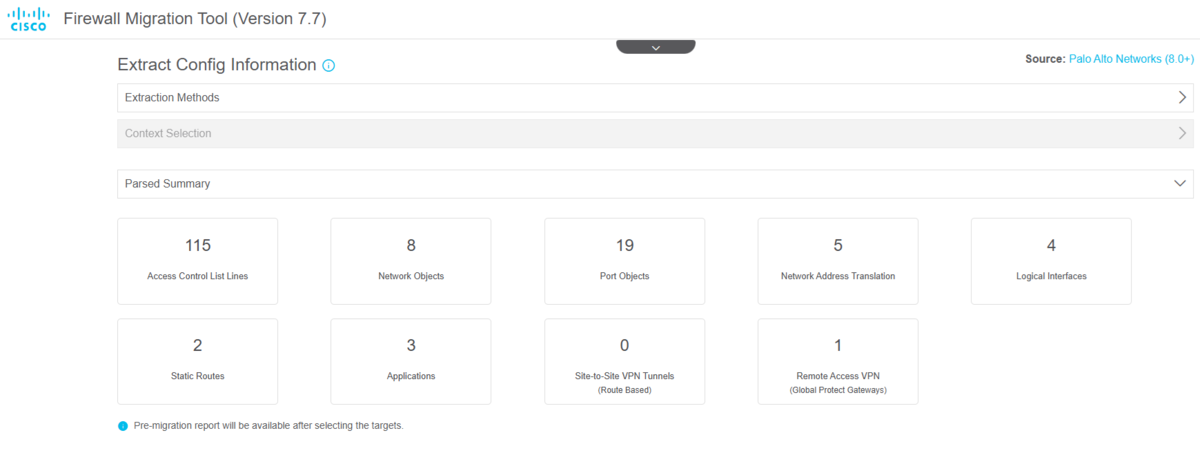
Task: Select the Network Objects card
Action: click(411, 261)
